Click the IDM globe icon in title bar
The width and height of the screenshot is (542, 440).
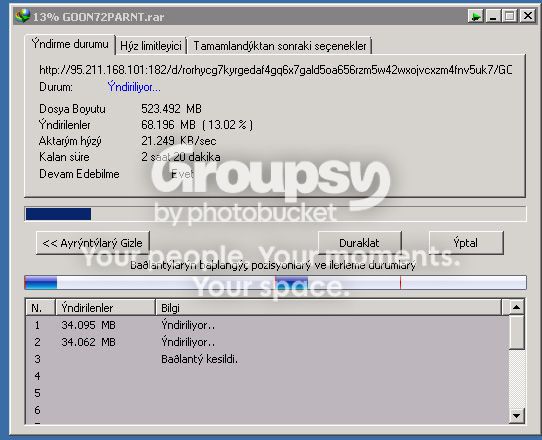coord(23,16)
